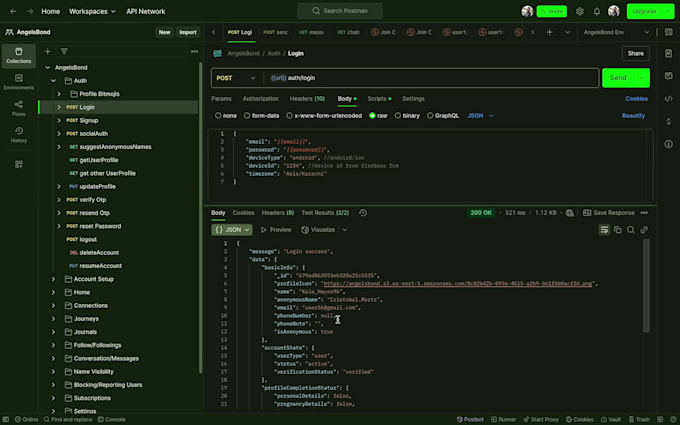
Task: Expand the Profile Bitmojis folder
Action: coord(59,94)
